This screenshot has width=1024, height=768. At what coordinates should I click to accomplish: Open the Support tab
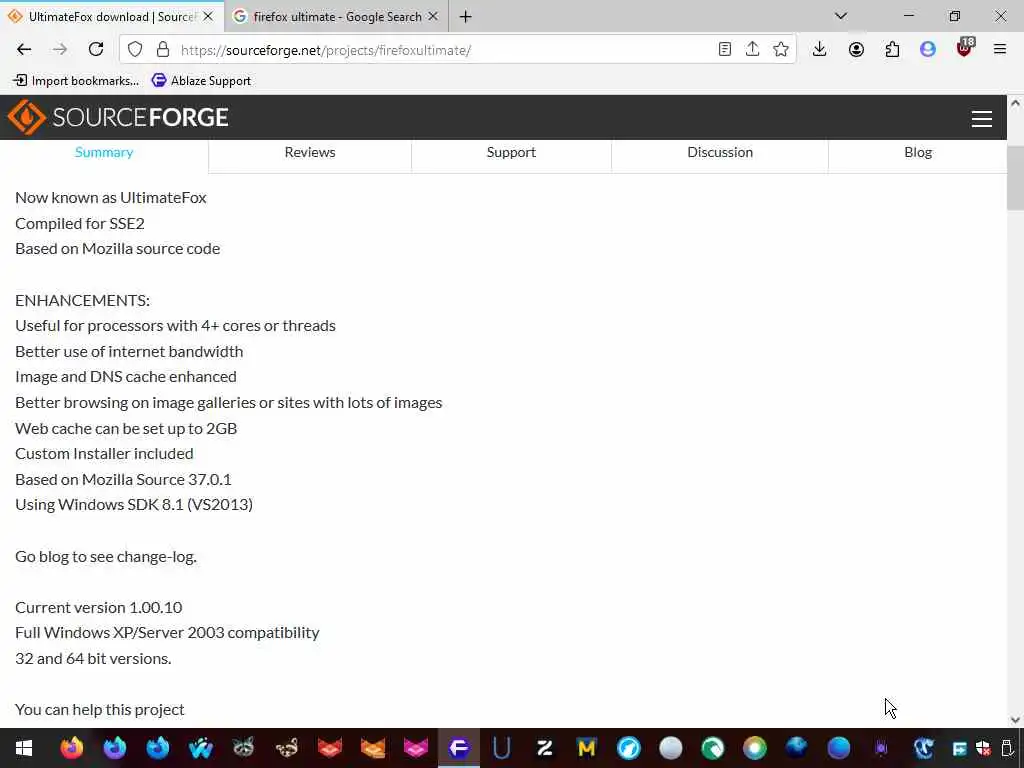click(x=511, y=153)
